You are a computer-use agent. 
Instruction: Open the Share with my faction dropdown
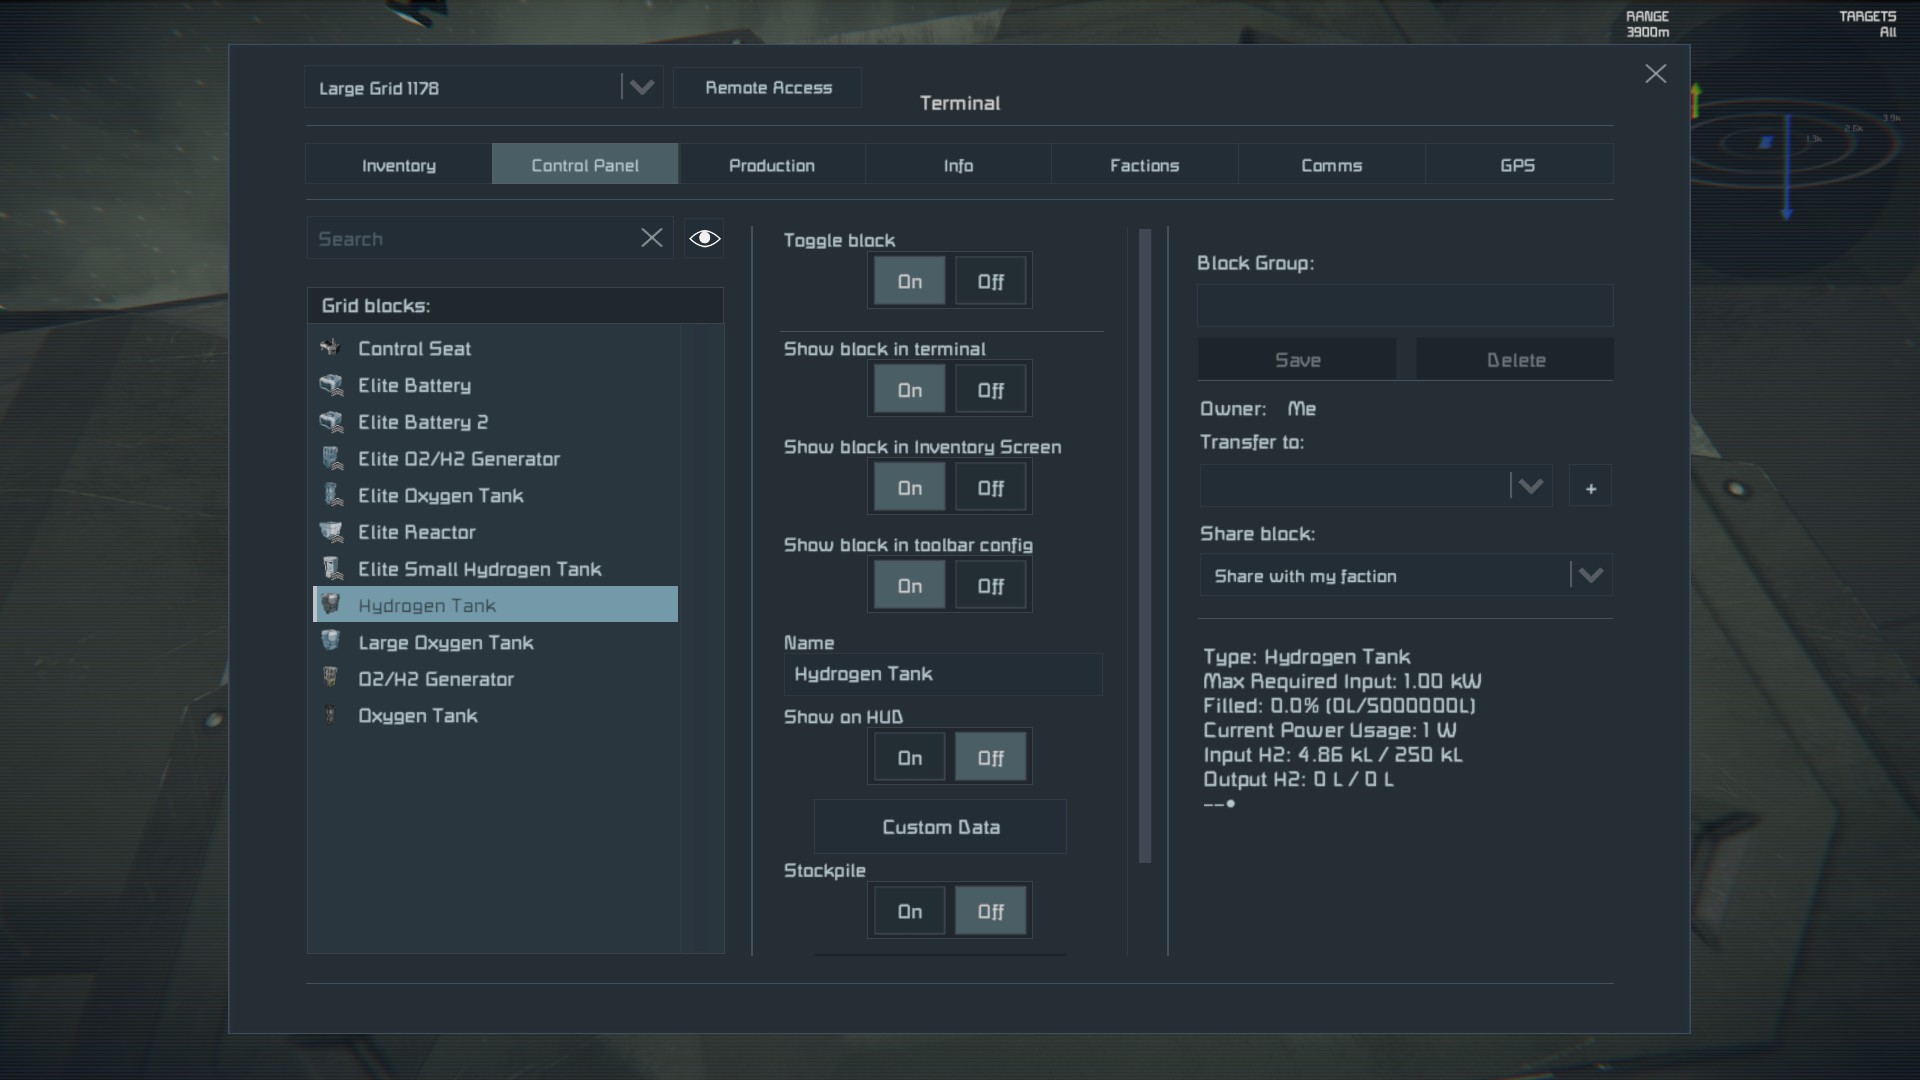(x=1590, y=576)
